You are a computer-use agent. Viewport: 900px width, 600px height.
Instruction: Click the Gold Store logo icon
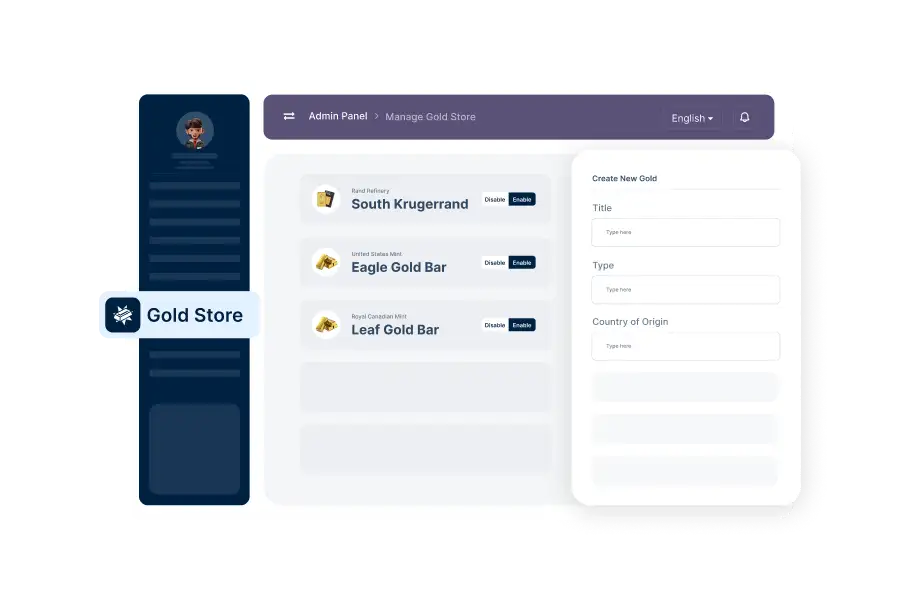(x=123, y=315)
